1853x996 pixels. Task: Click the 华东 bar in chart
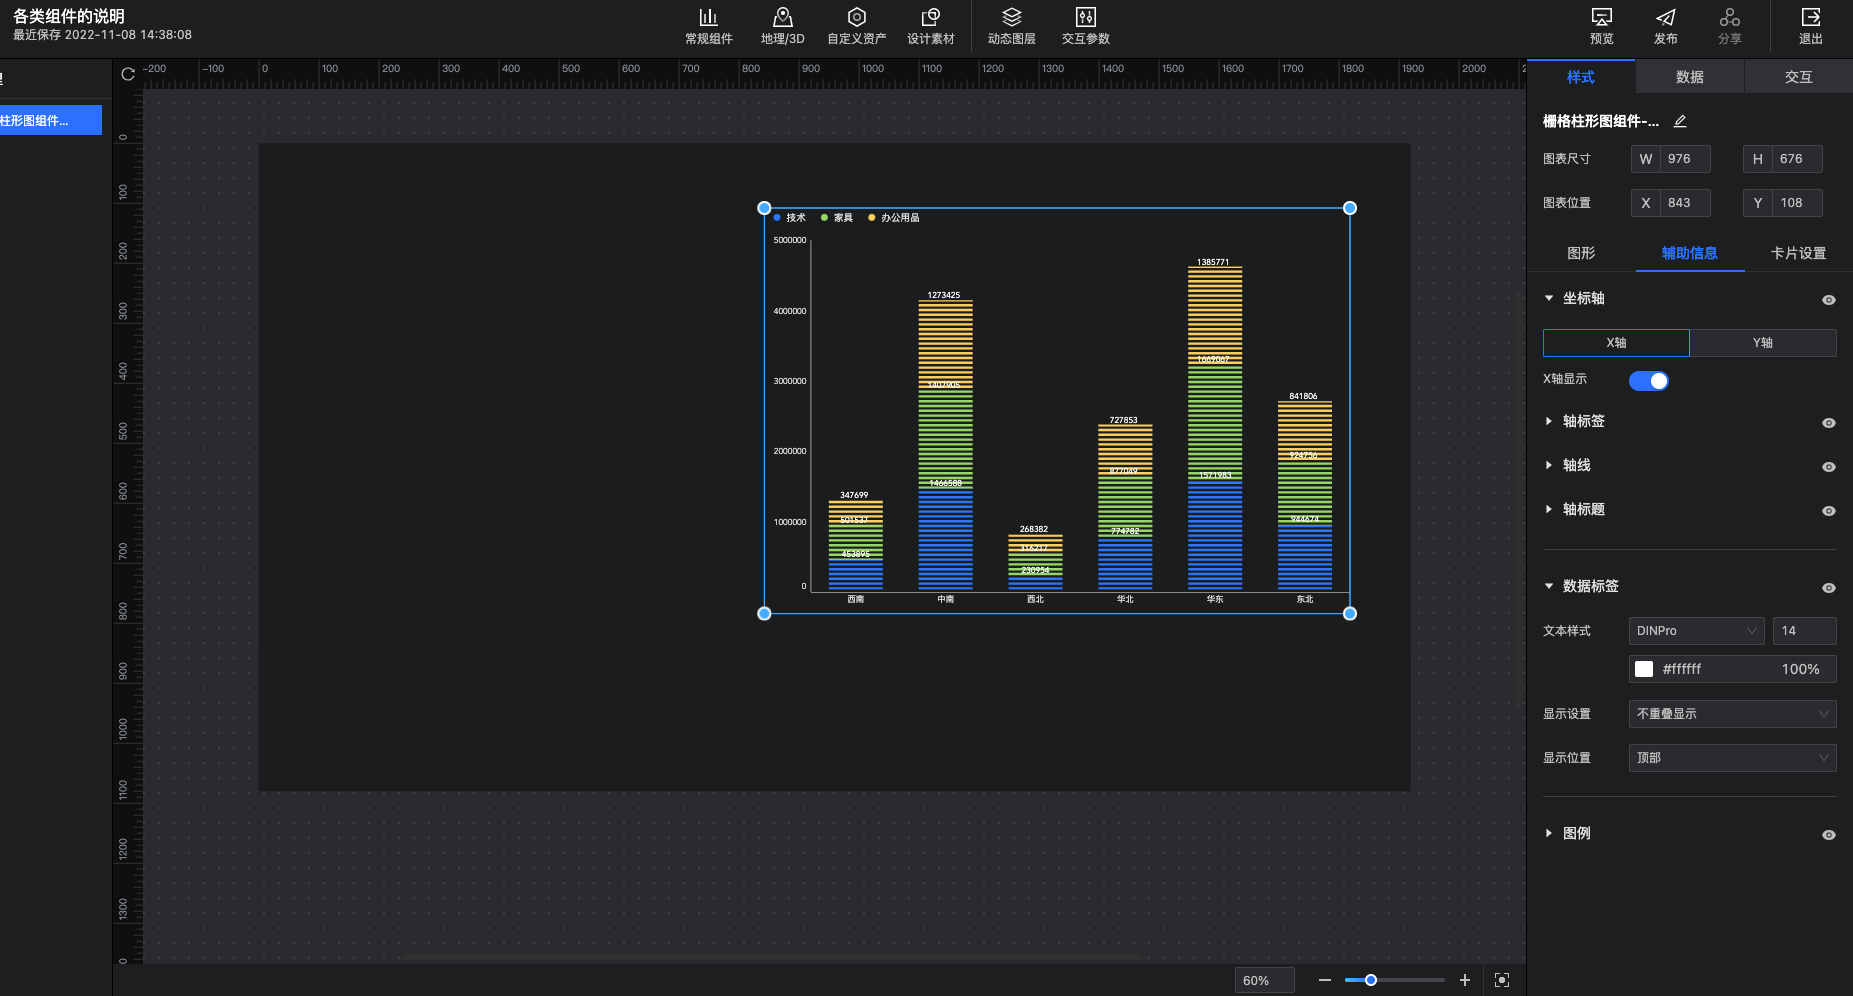tap(1215, 428)
